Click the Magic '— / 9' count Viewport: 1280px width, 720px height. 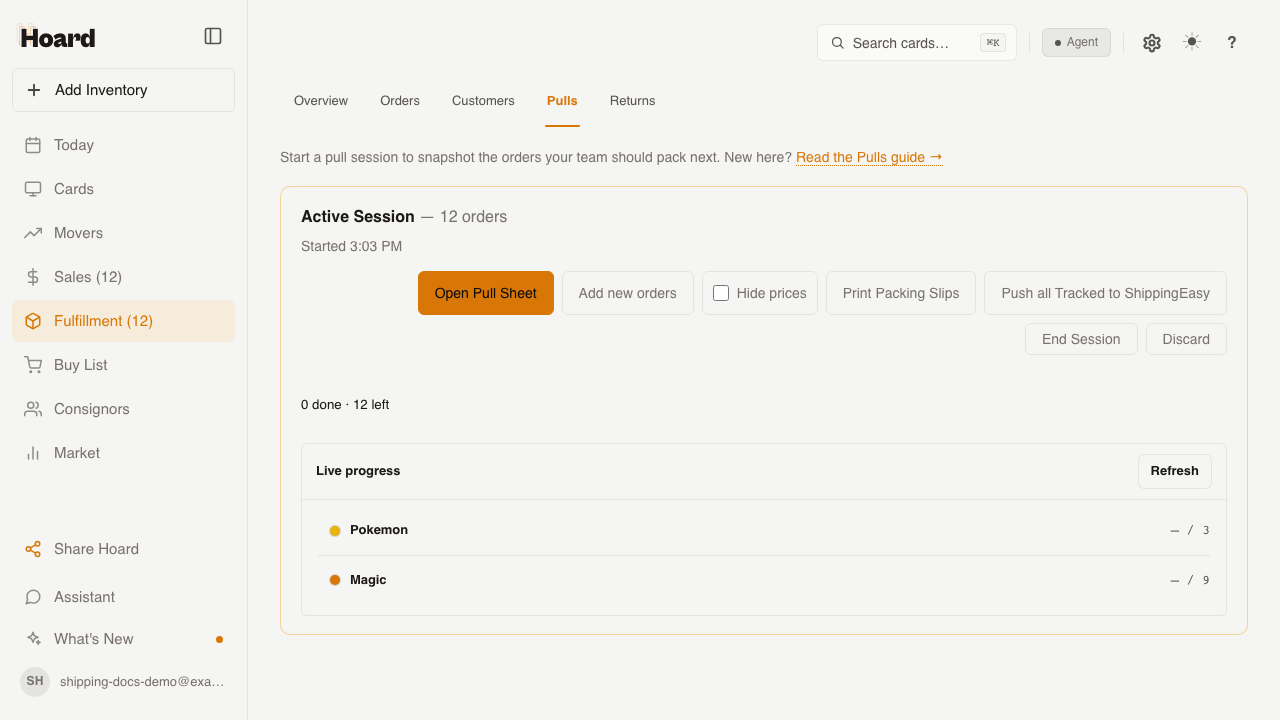click(x=1190, y=580)
